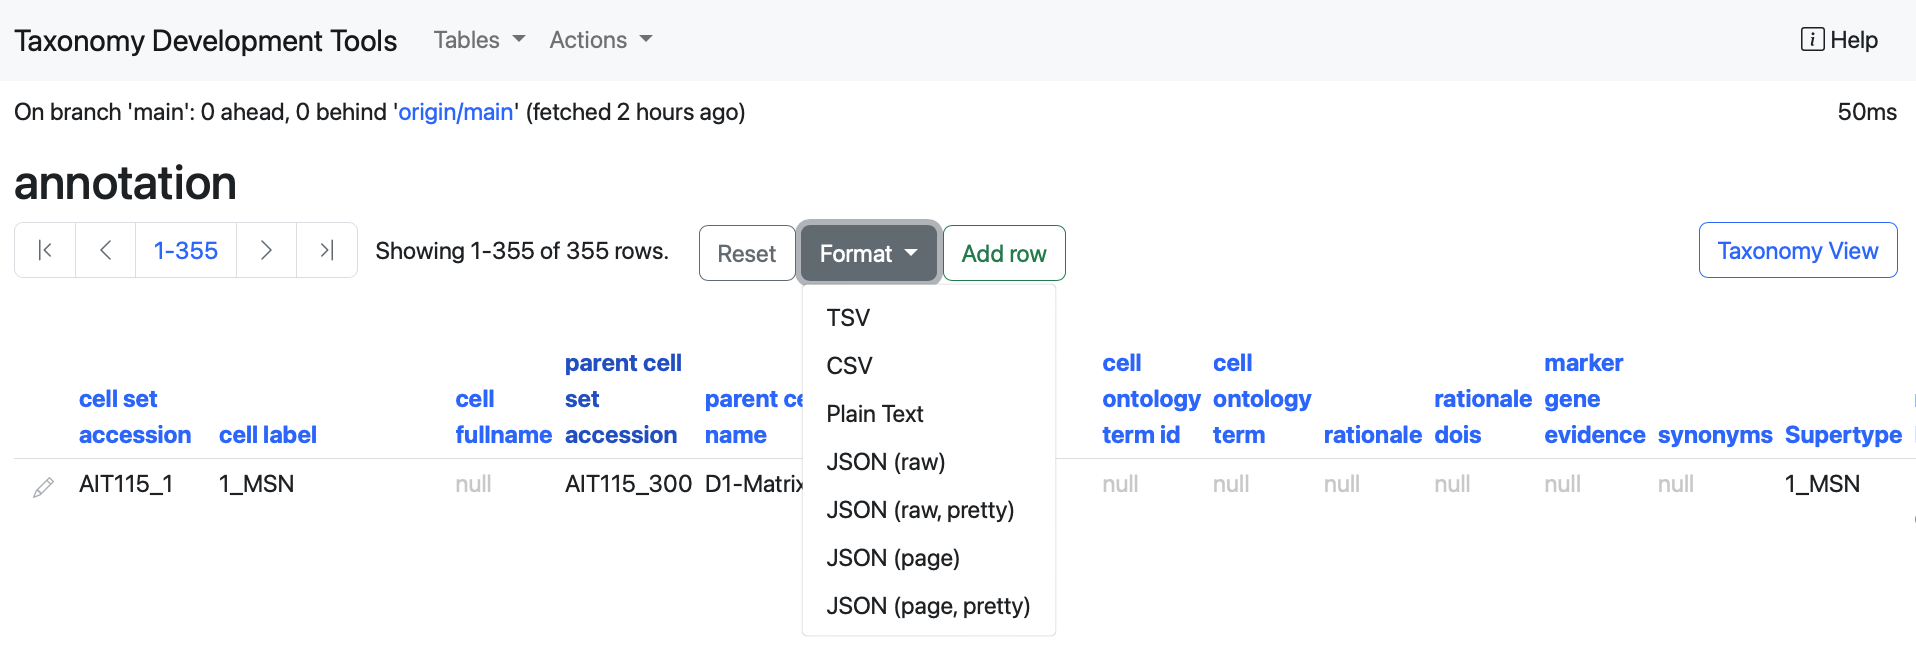Expand the Actions dropdown menu

[x=600, y=40]
